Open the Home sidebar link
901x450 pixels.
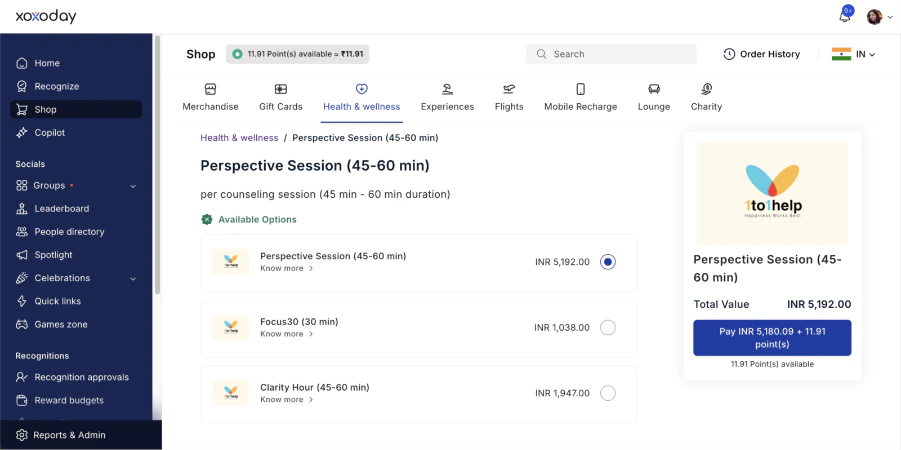(76, 63)
